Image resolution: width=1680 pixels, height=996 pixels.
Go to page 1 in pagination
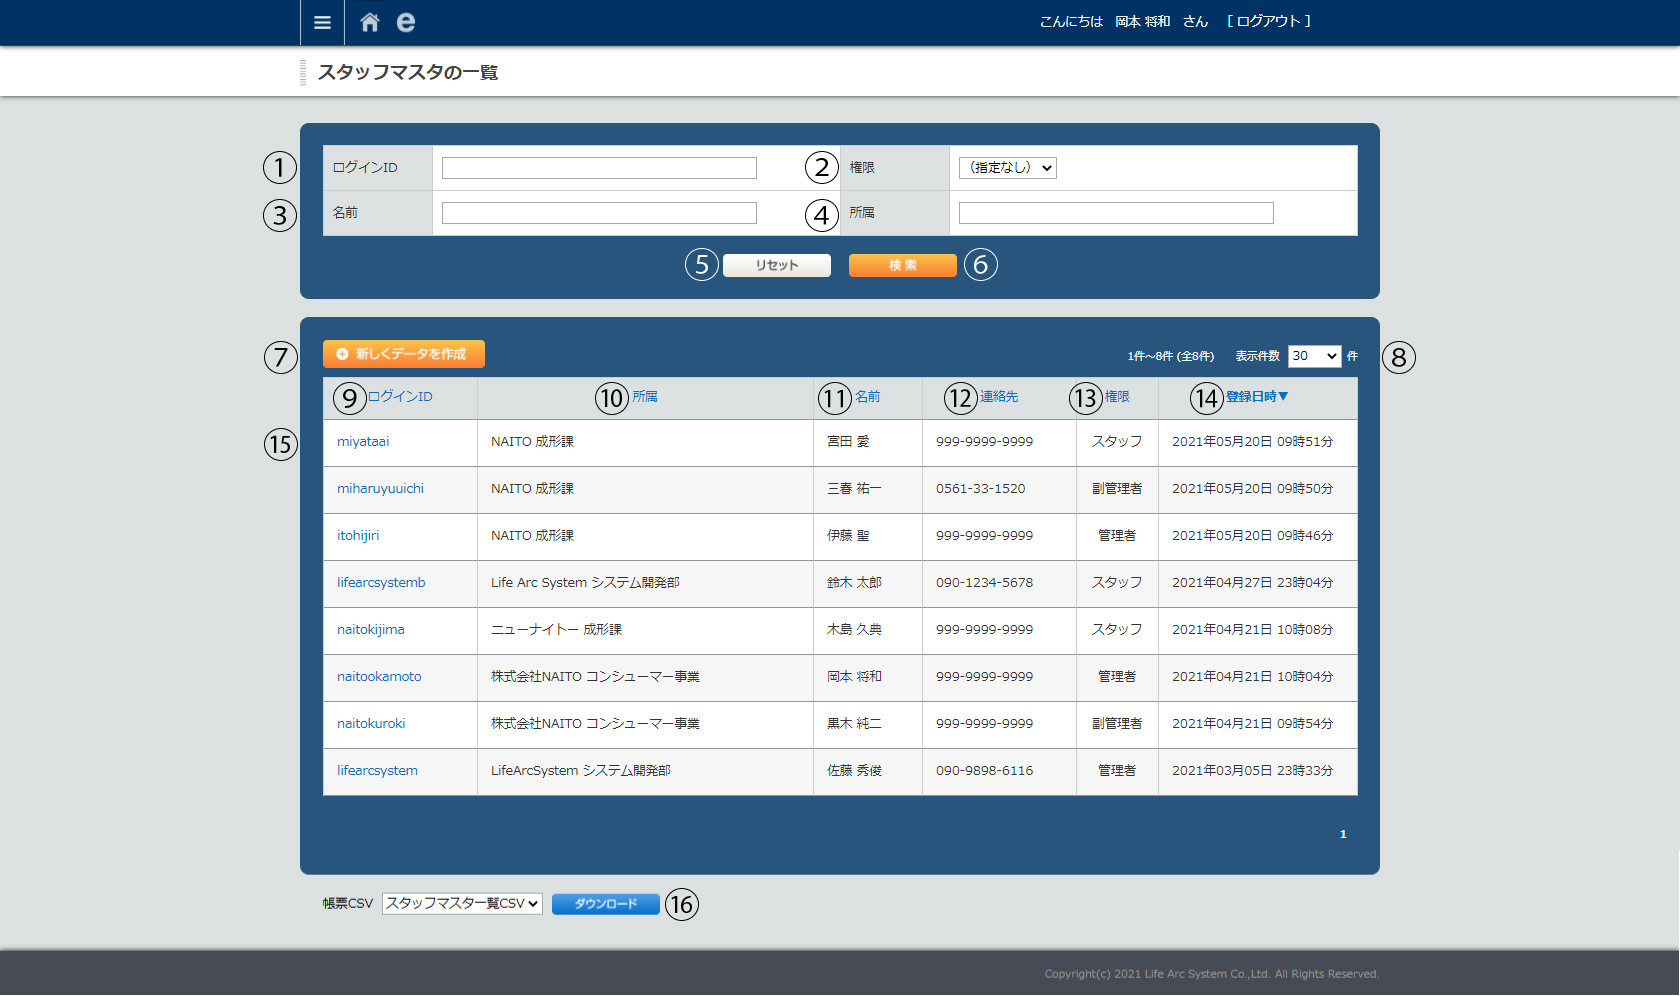pyautogui.click(x=1343, y=834)
